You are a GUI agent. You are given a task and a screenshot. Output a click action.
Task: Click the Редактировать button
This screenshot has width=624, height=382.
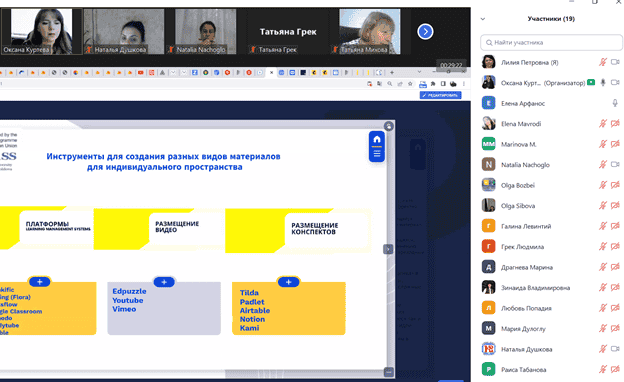(441, 95)
